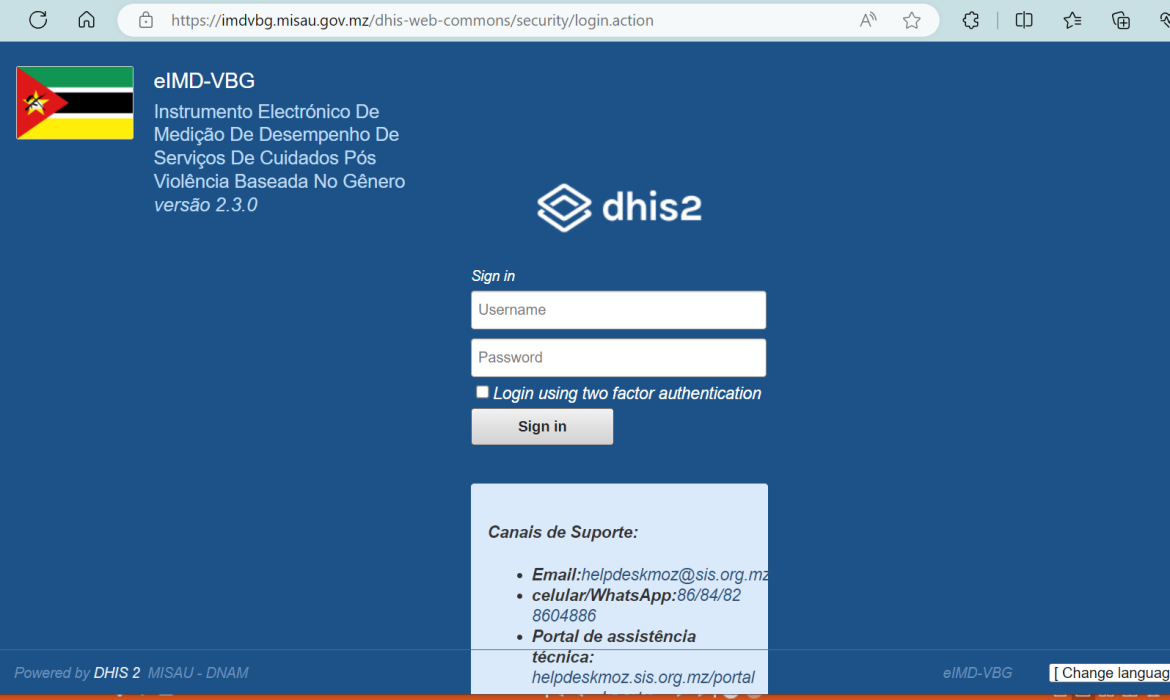Select the dhis2 logo on the page
Image resolution: width=1170 pixels, height=700 pixels.
618,207
